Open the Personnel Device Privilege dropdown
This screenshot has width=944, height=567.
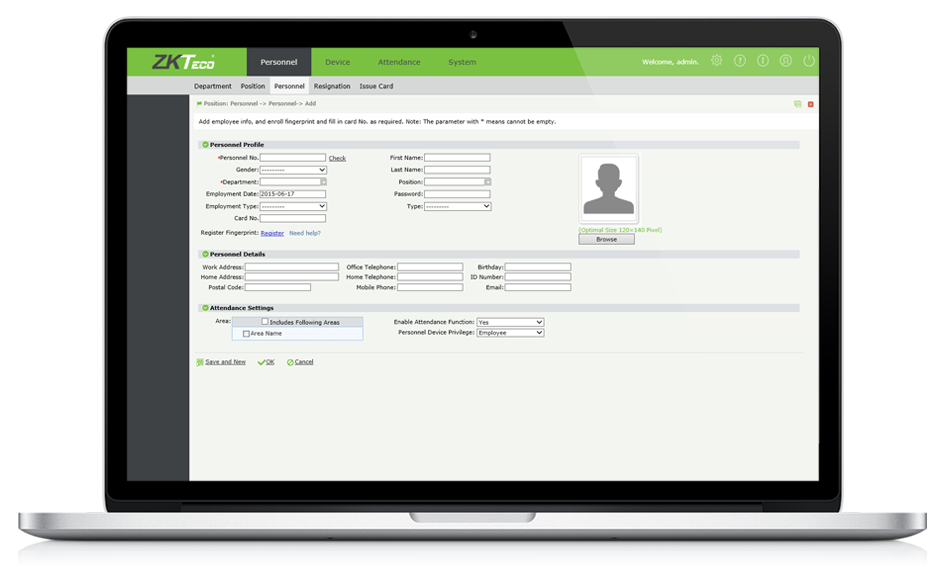(510, 333)
